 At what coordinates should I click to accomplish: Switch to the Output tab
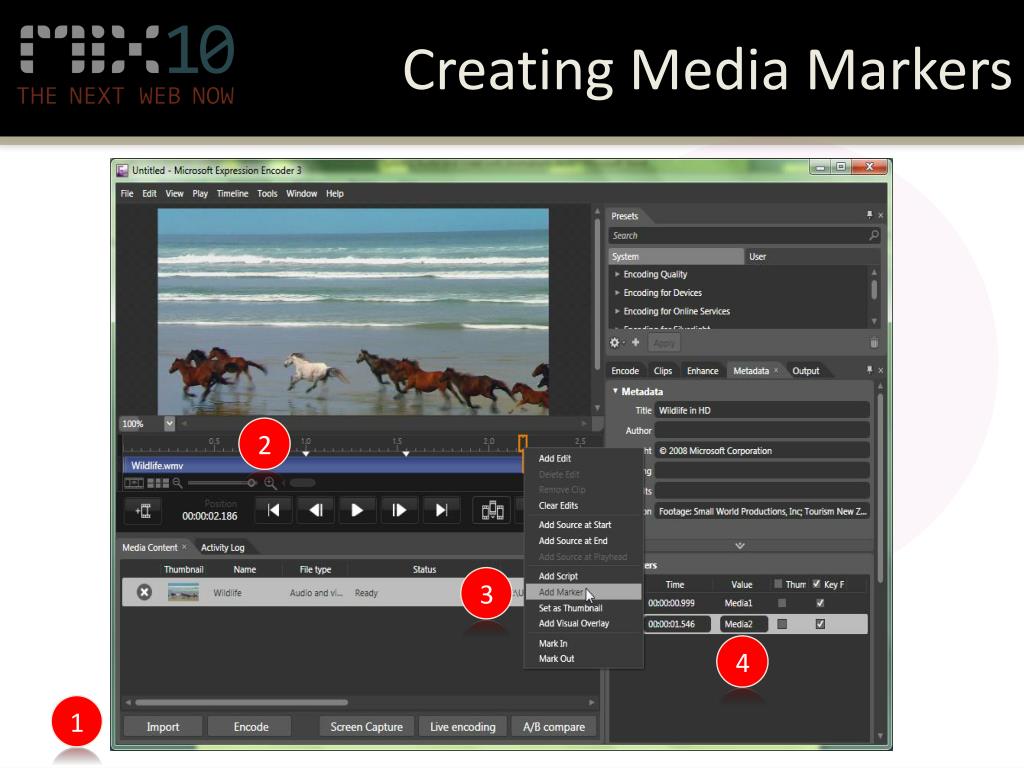[806, 370]
